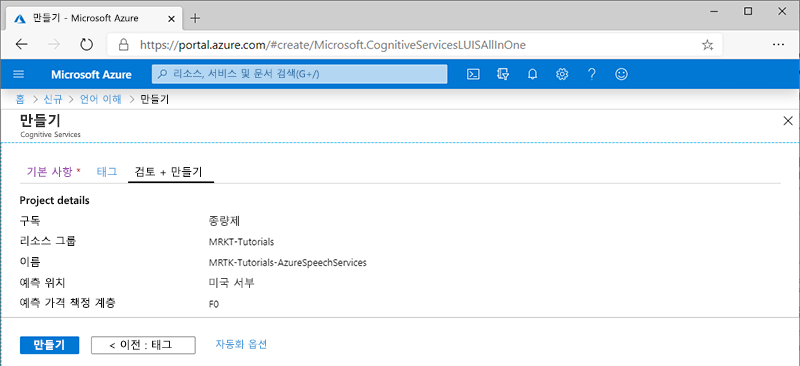Show notifications via the bell icon
800x366 pixels.
tap(533, 75)
